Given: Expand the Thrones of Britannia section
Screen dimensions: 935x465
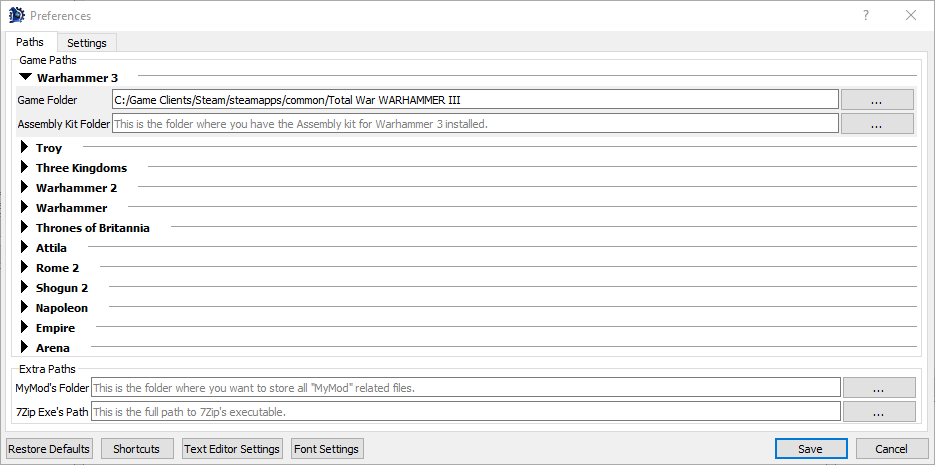Looking at the screenshot, I should 24,228.
